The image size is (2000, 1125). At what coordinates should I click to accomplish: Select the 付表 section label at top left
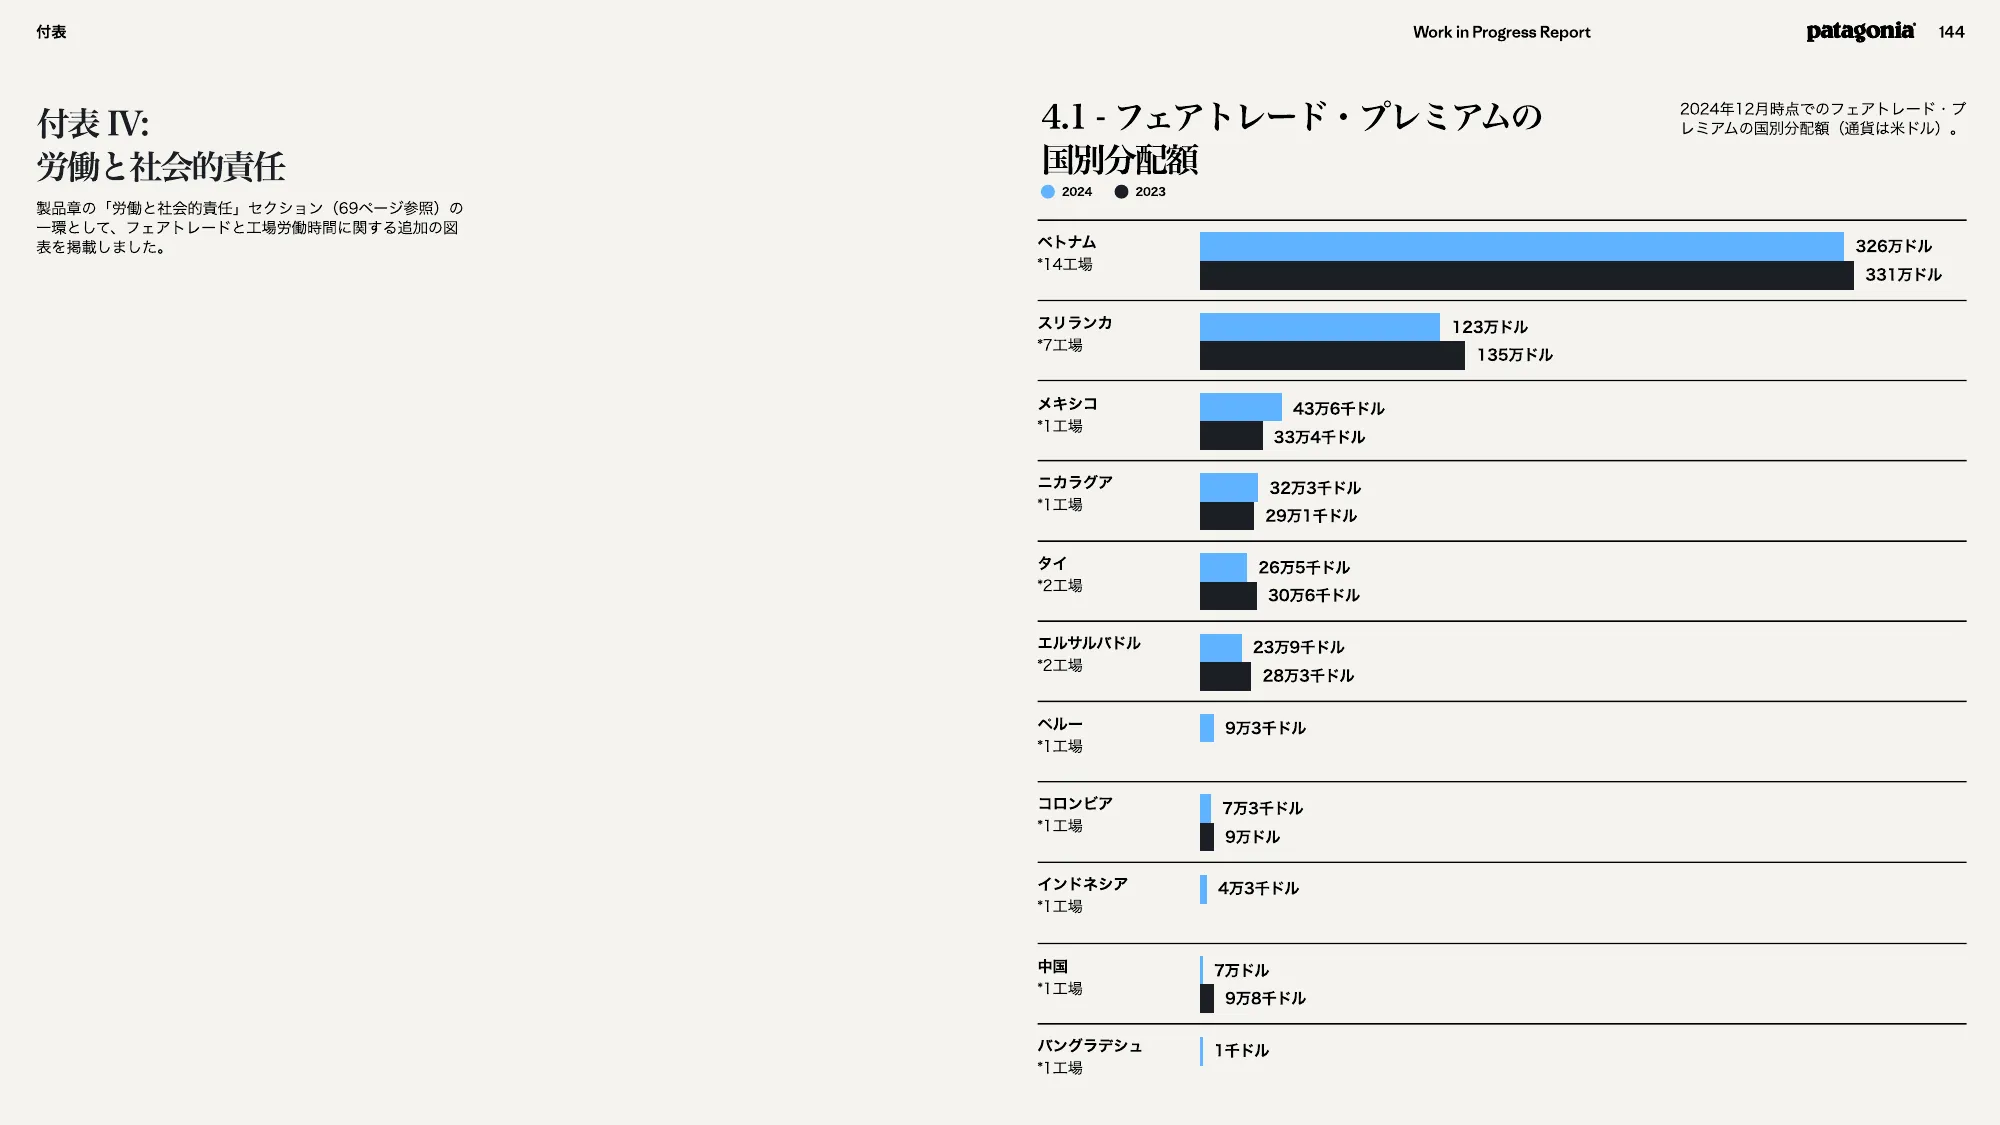click(x=51, y=32)
